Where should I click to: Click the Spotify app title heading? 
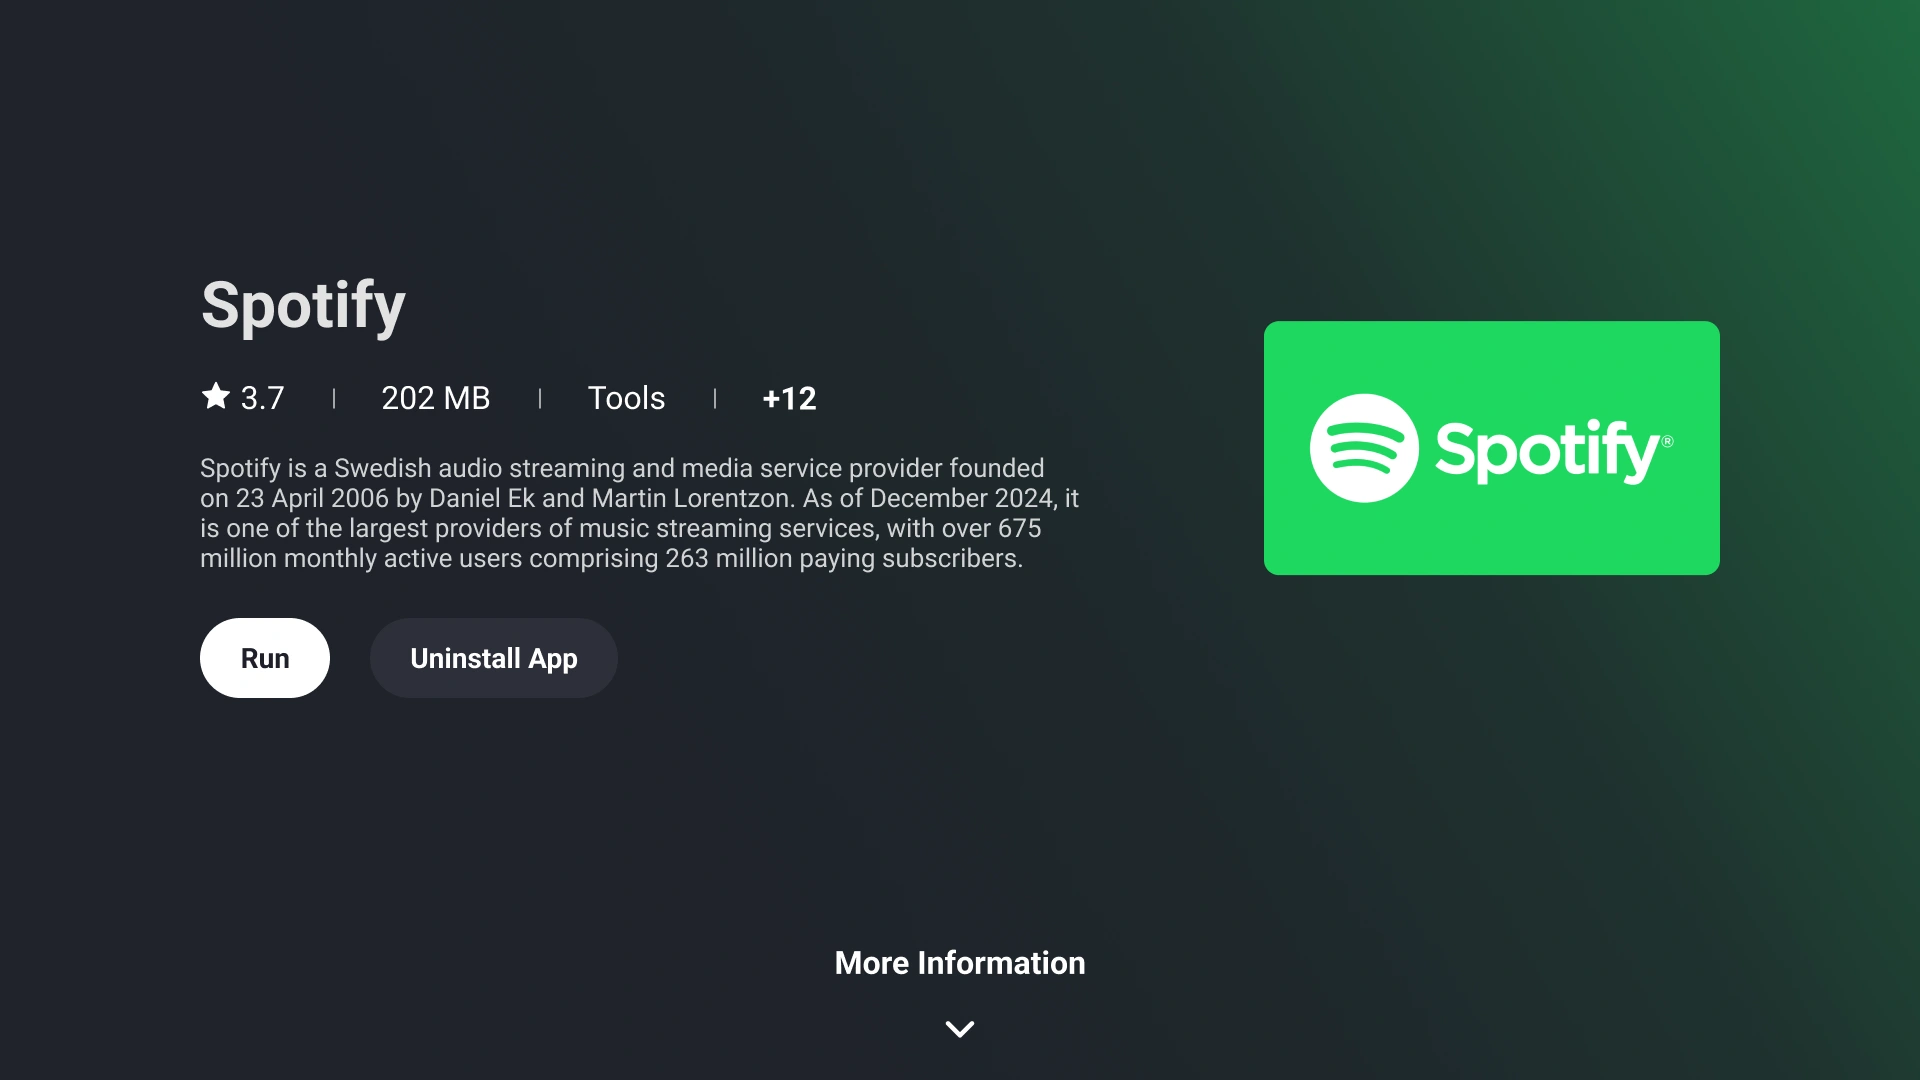[x=303, y=306]
